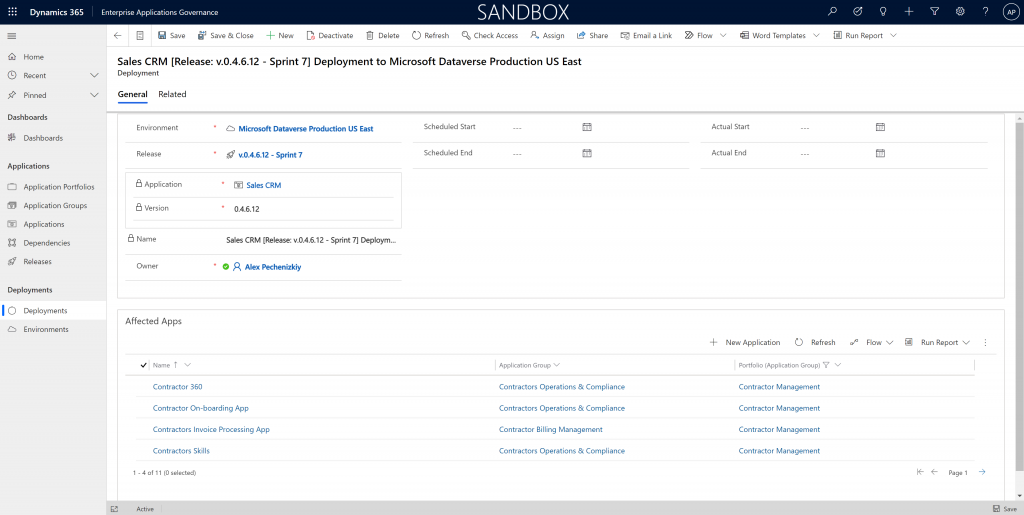Open the settings gear icon

(x=960, y=11)
